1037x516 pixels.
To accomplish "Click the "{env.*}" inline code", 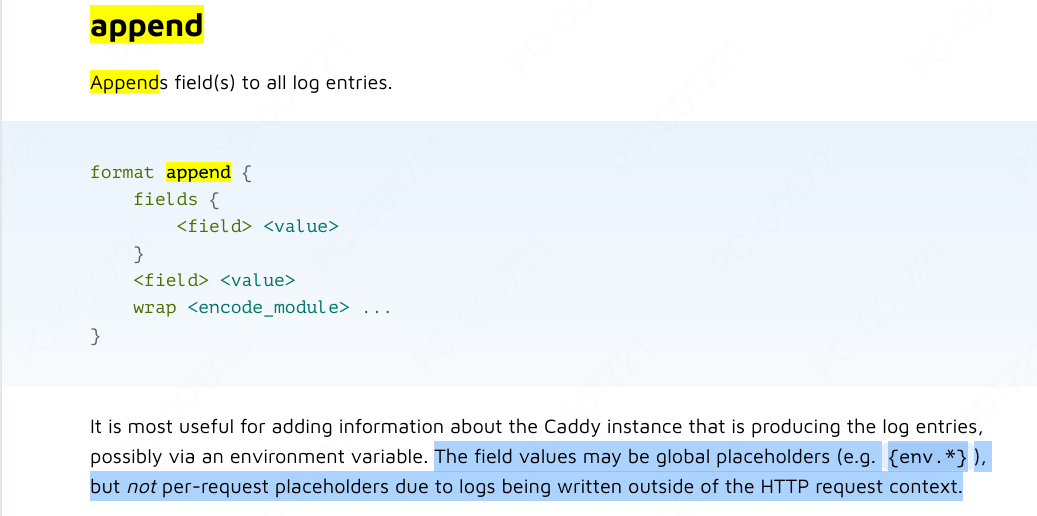I will (928, 457).
